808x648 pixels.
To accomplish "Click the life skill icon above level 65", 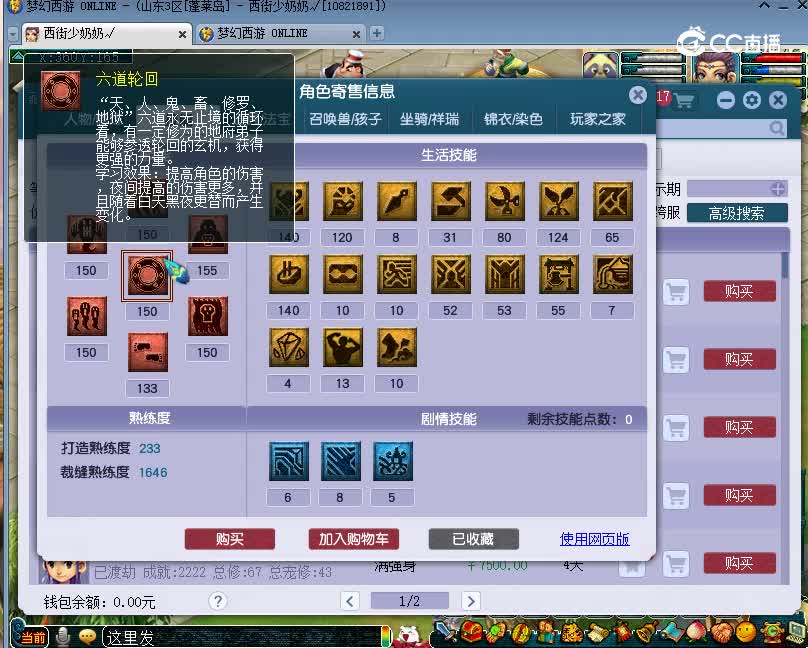I will [x=612, y=201].
